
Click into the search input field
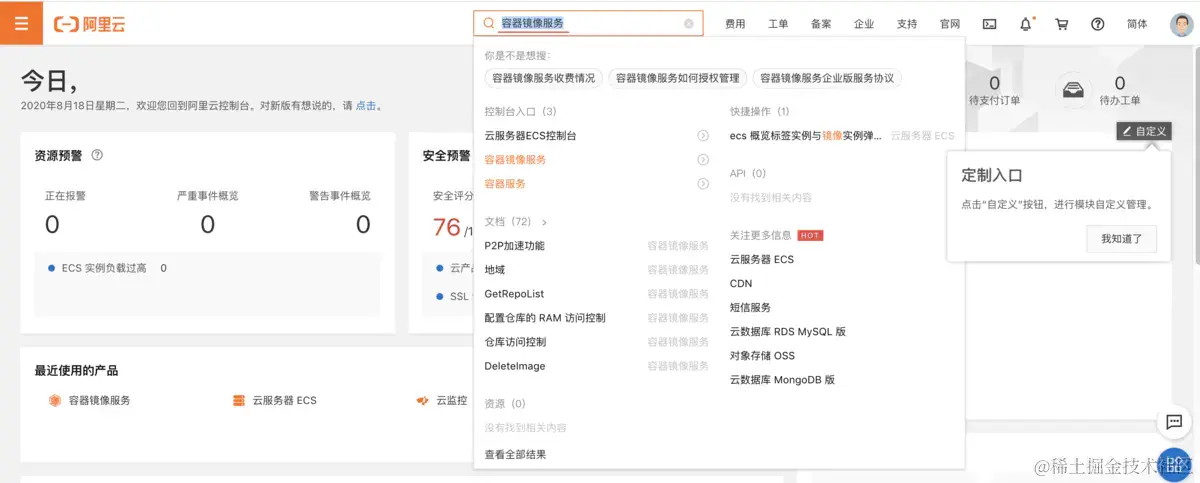point(588,23)
